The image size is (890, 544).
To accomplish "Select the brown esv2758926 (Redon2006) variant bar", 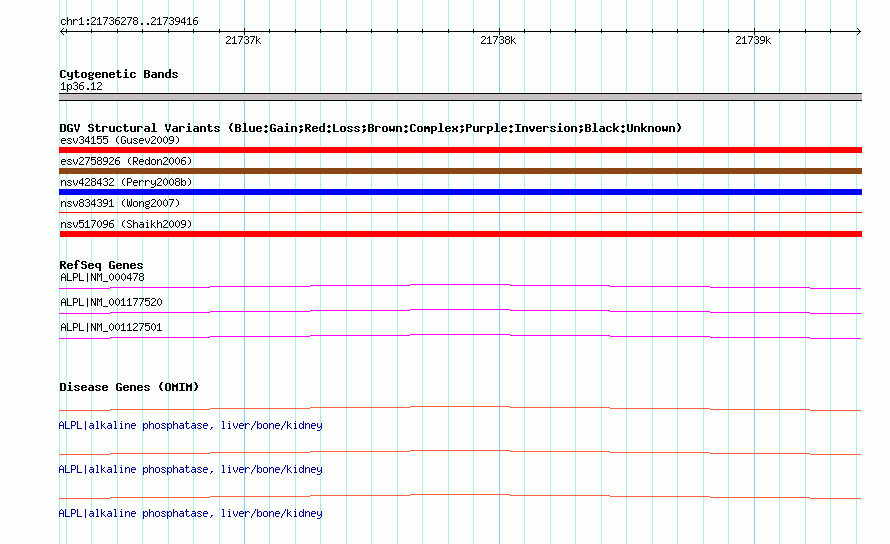I will [460, 171].
